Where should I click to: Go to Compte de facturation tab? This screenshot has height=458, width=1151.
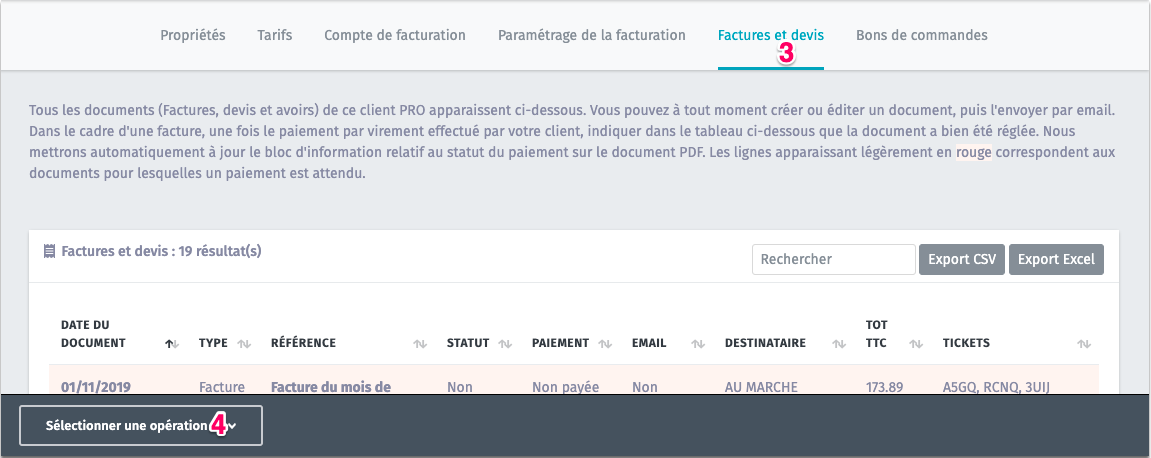point(395,35)
